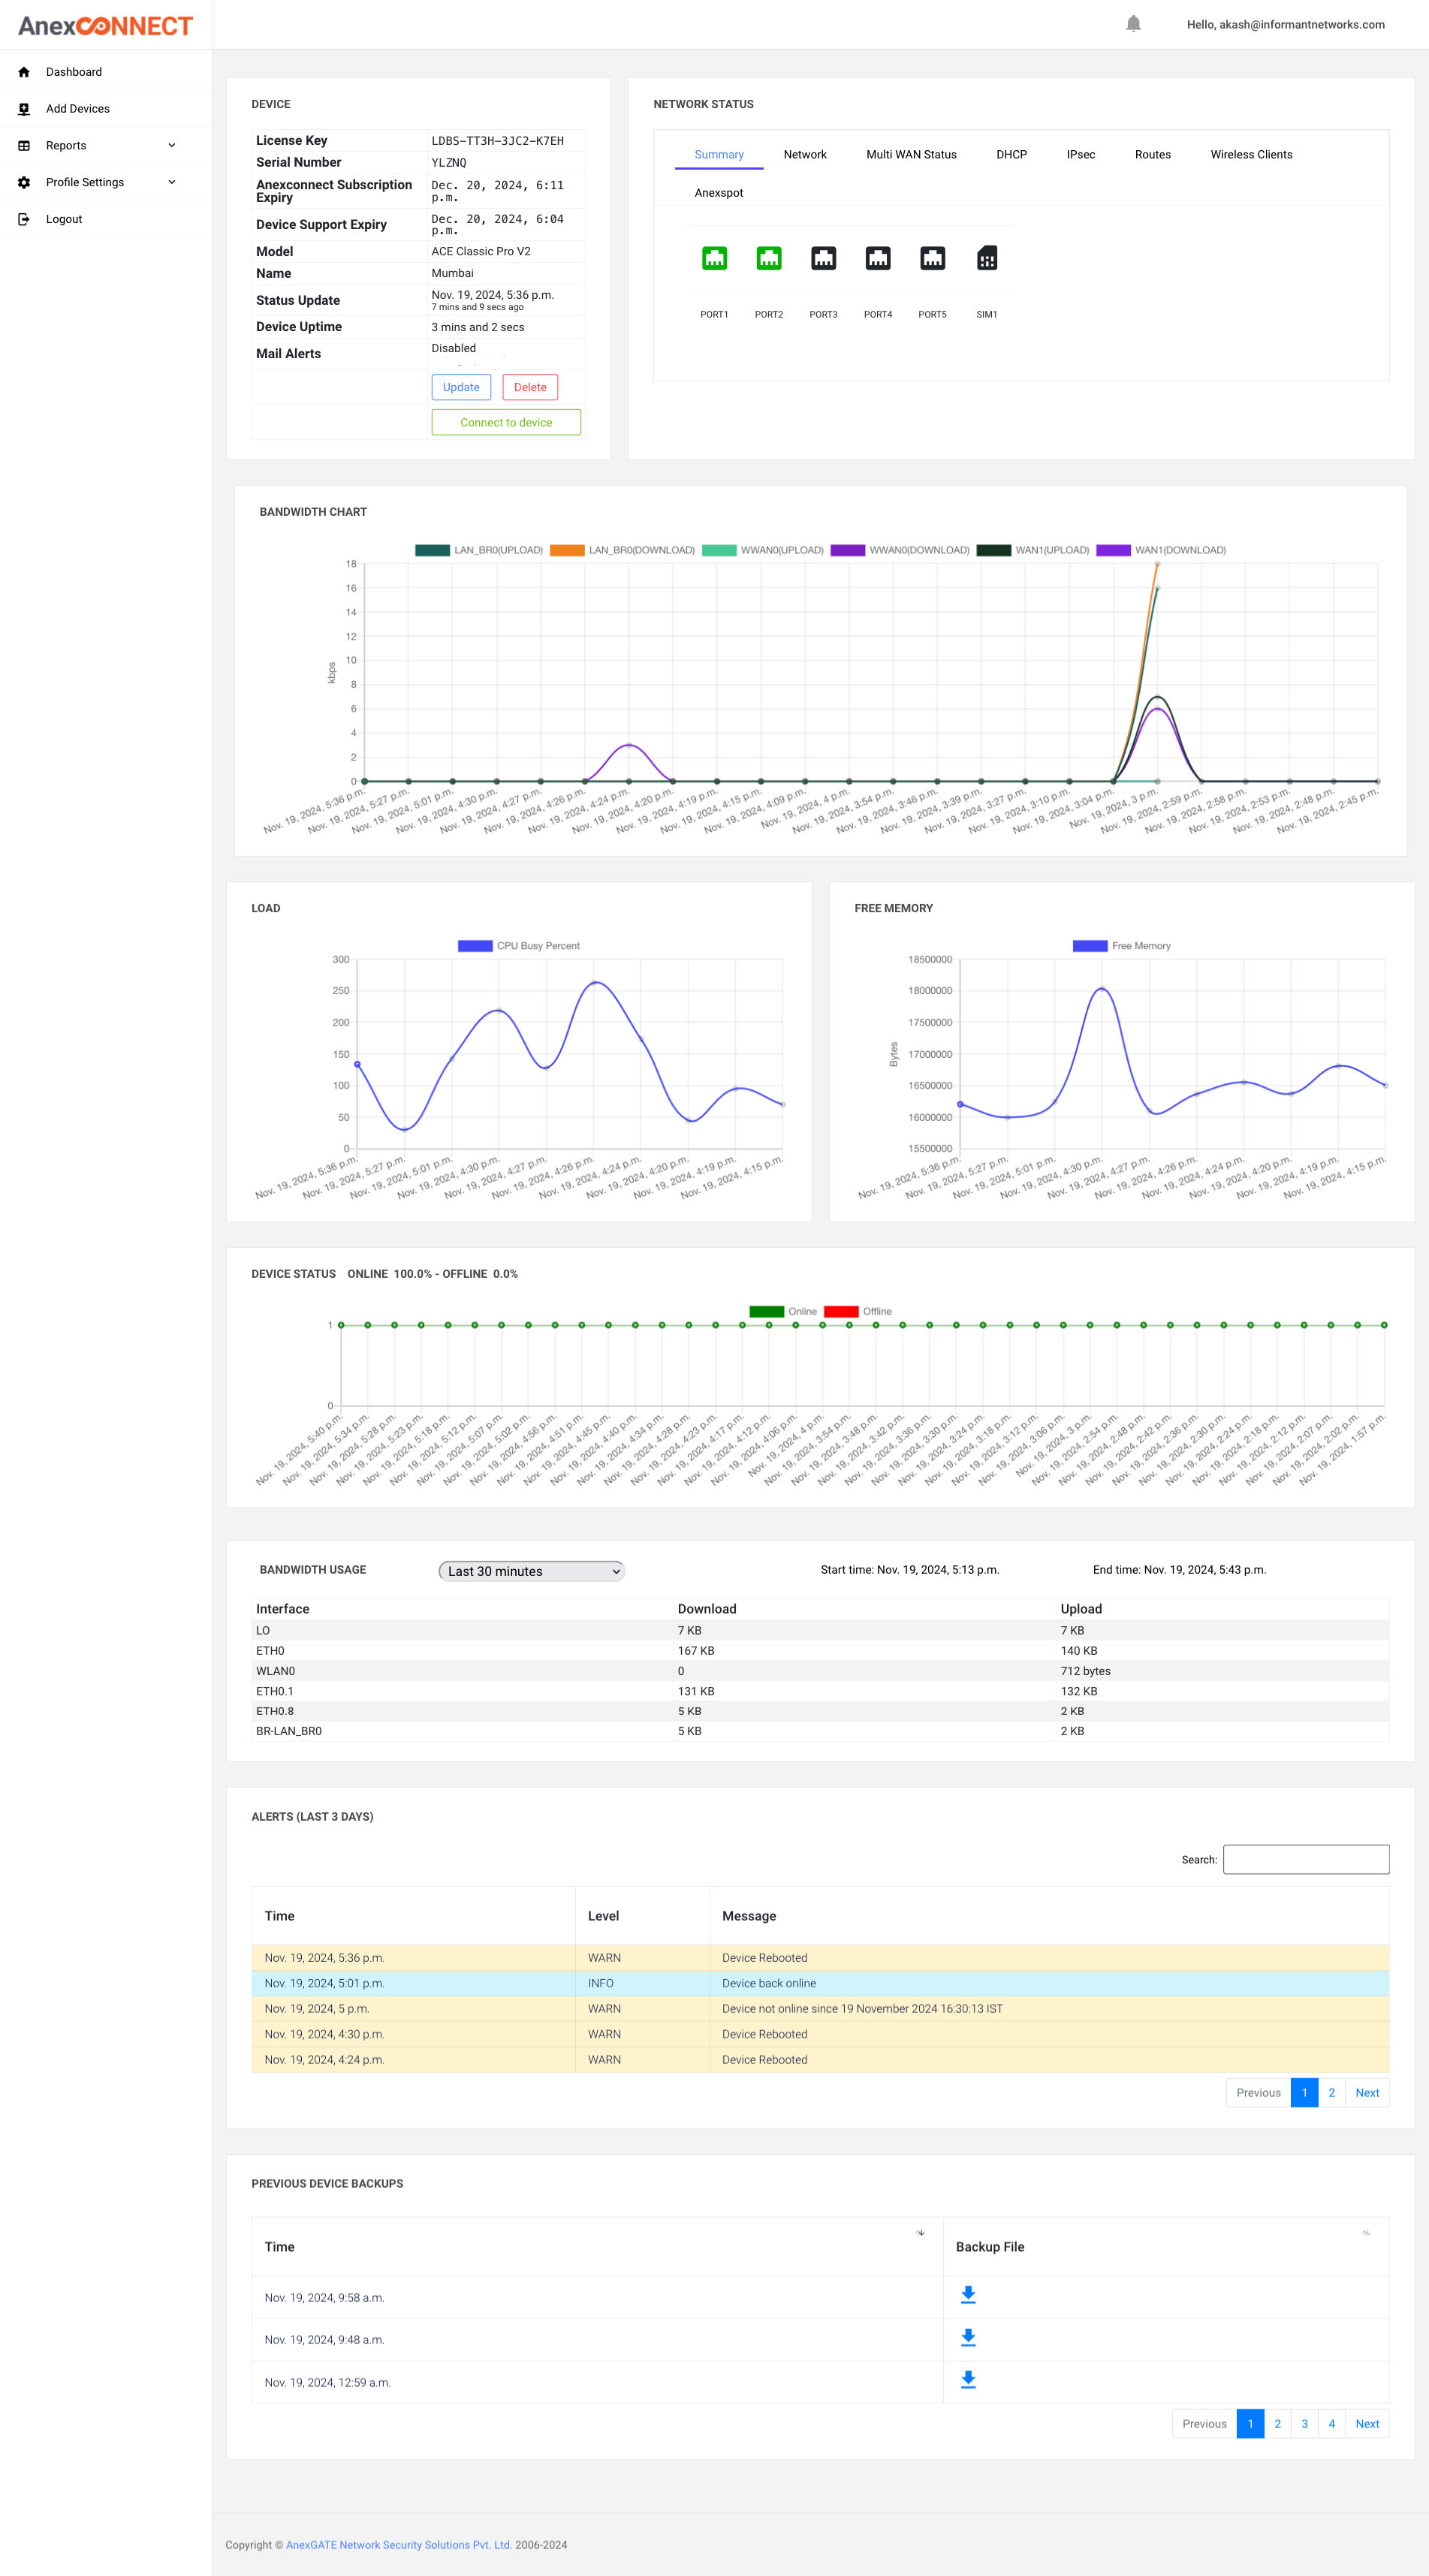Download the 12:59 a.m. backup file
The width and height of the screenshot is (1429, 2576).
click(968, 2380)
